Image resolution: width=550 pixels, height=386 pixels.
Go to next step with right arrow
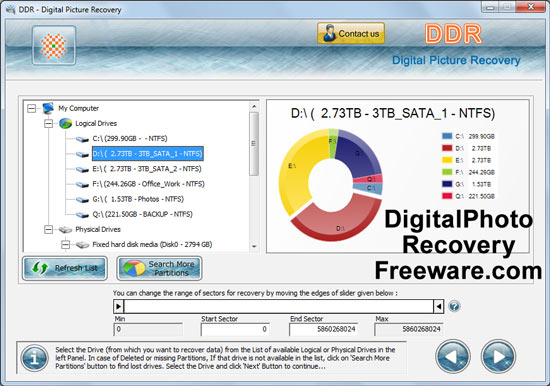pos(498,357)
